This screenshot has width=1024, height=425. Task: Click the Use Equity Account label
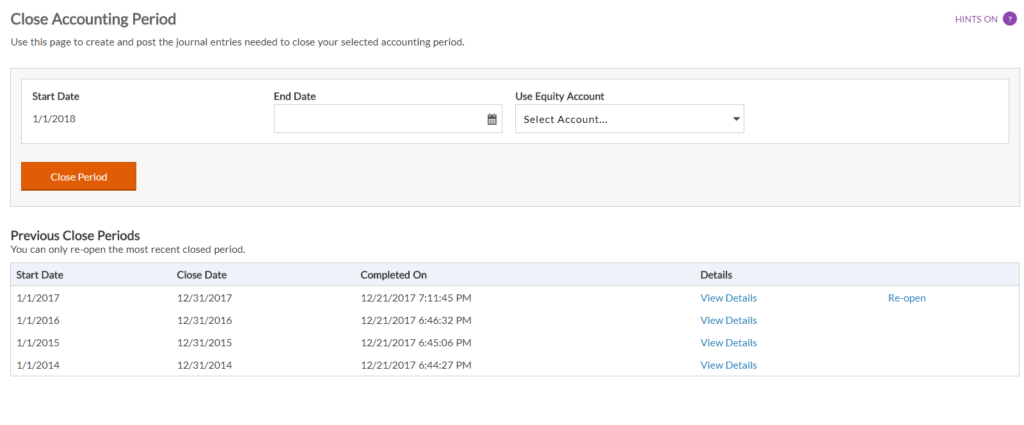click(560, 96)
